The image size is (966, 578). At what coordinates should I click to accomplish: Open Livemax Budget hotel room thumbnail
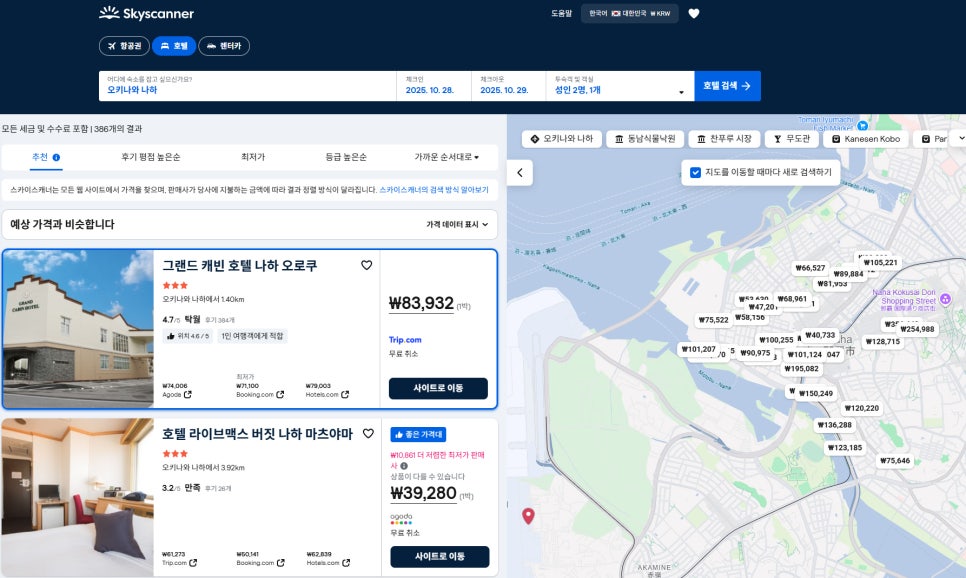click(x=78, y=498)
